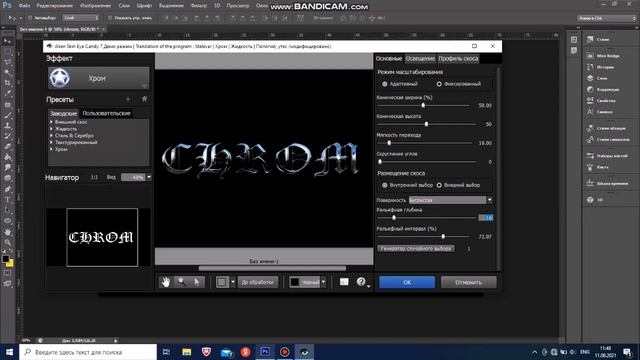Screen dimensions: 640x360
Task: Open the navigator view zoom dropdown
Action: click(149, 177)
